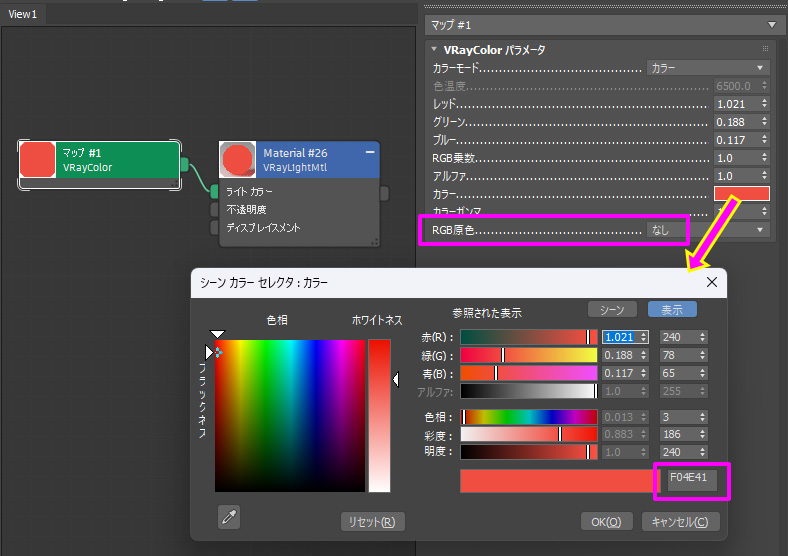Adjust the 彩度 slider bar
This screenshot has height=556, width=788.
tap(529, 434)
